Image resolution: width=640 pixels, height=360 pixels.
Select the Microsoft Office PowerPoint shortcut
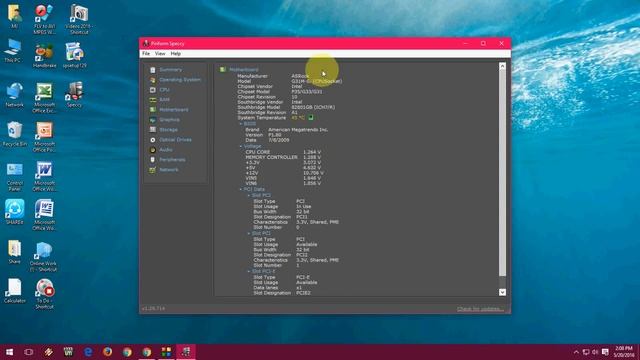click(x=44, y=138)
